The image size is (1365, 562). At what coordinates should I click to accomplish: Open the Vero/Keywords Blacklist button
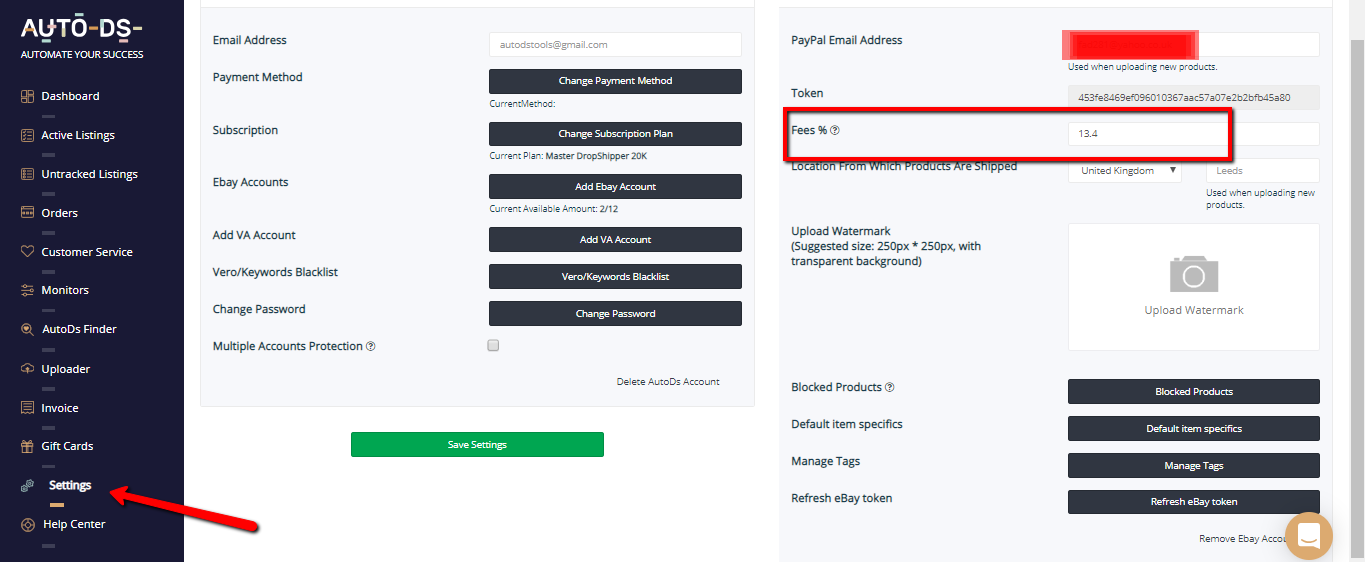coord(615,277)
